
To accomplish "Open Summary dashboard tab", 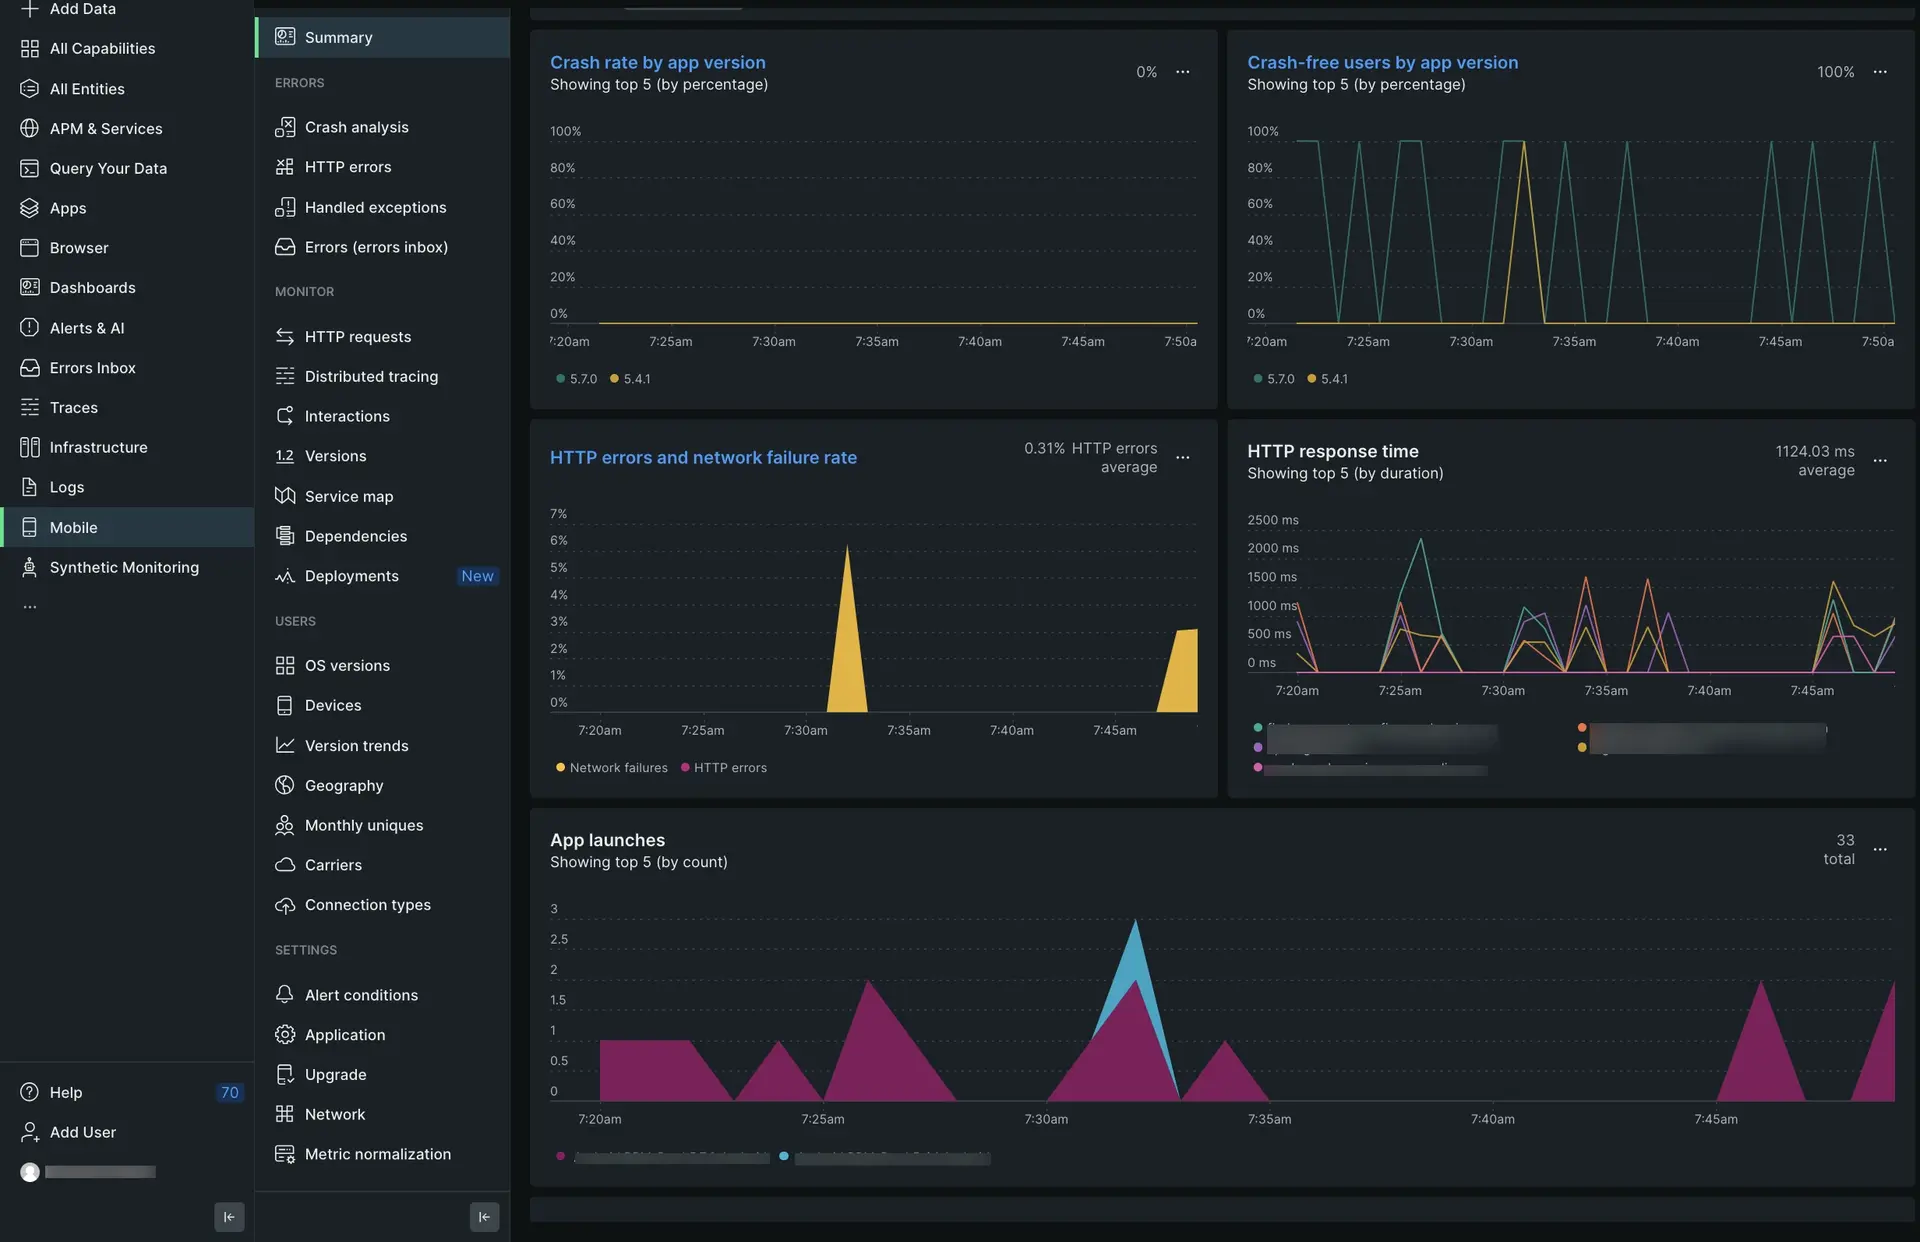I will point(339,36).
